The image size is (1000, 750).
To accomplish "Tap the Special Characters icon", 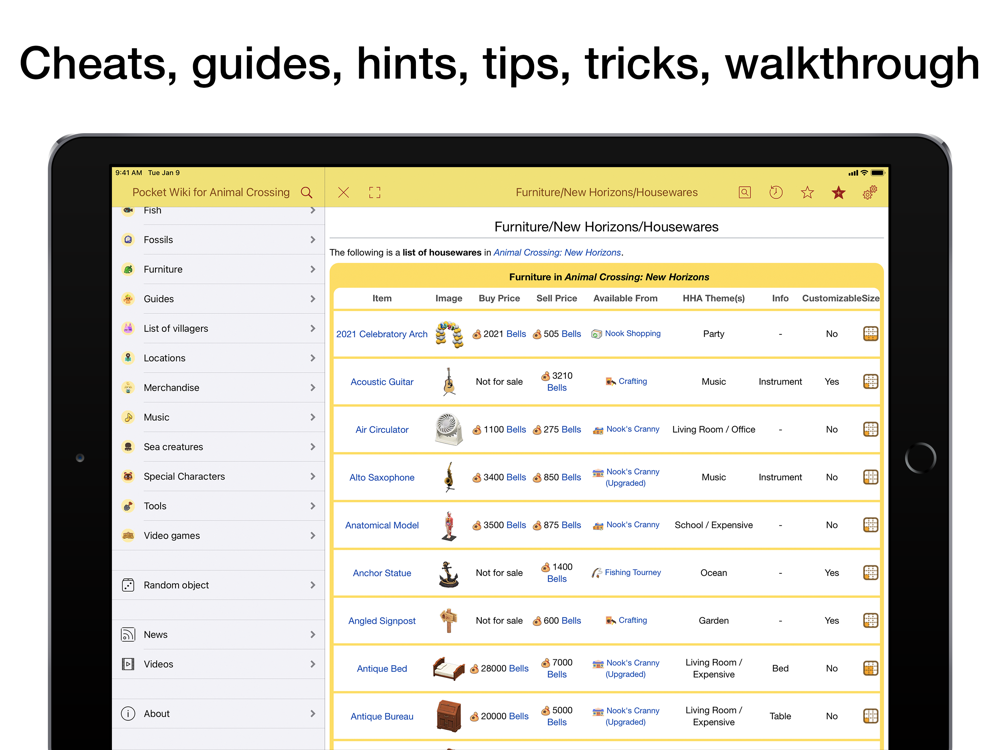I will point(128,476).
